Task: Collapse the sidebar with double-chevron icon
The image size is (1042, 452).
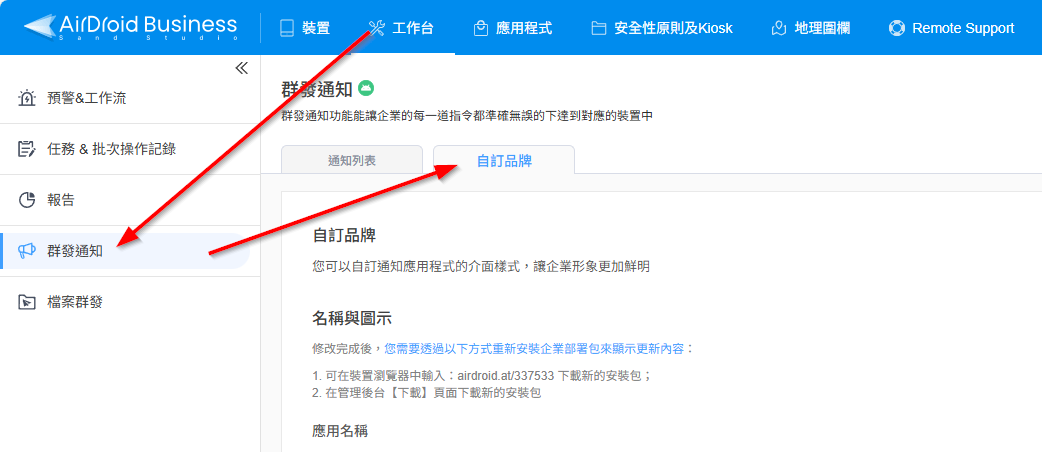Action: tap(242, 68)
